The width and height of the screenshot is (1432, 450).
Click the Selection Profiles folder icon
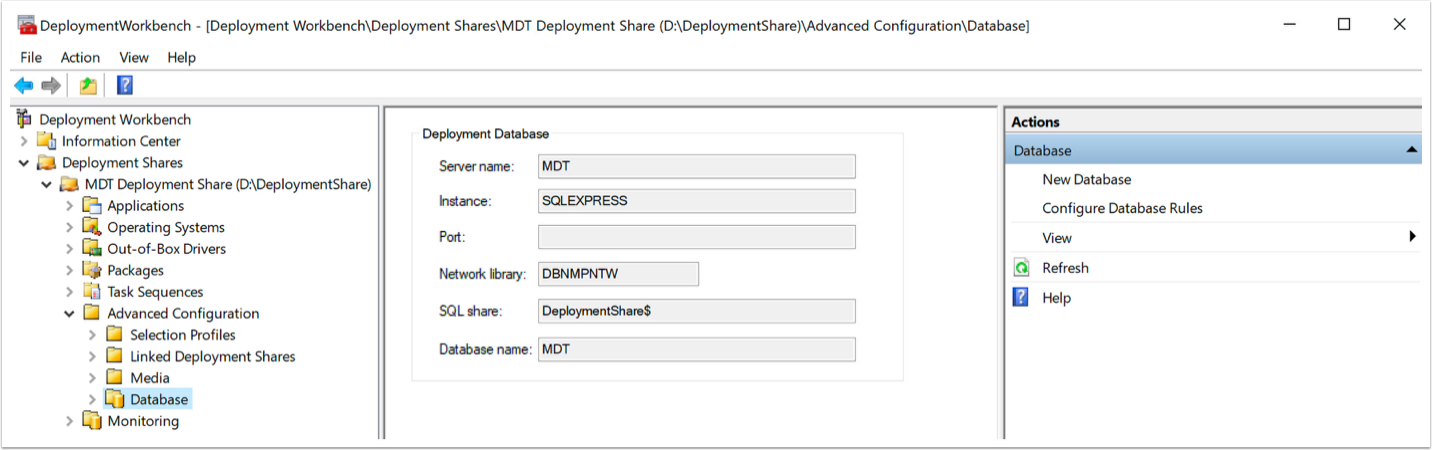coord(115,335)
